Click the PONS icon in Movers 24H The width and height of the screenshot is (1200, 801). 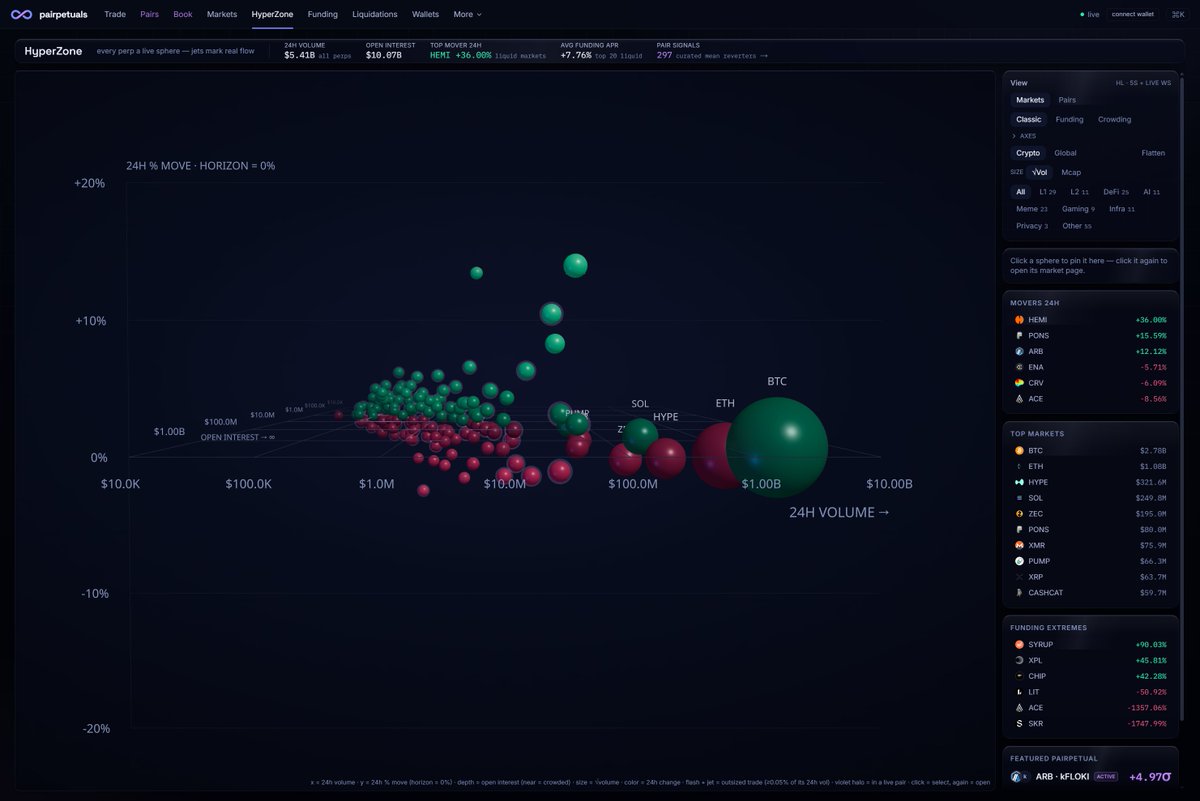[1019, 336]
